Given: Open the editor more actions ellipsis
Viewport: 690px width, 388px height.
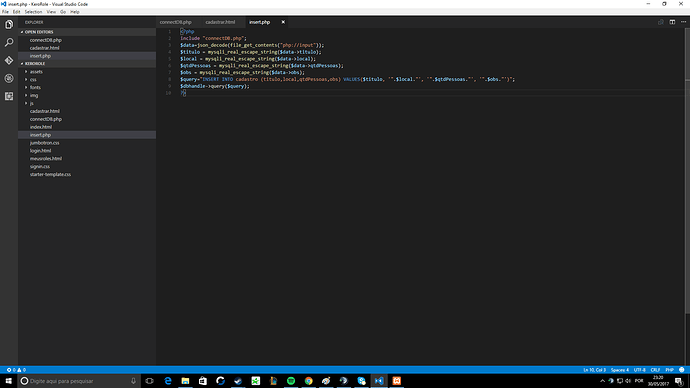Looking at the screenshot, I should click(x=683, y=22).
